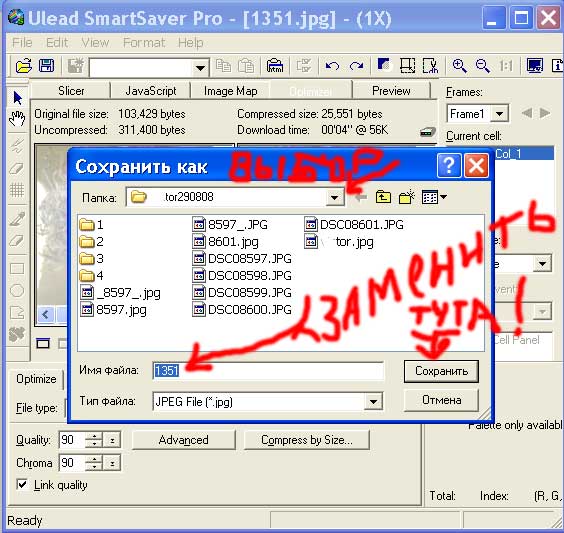Expand the Тип файла JPEG File dropdown
The width and height of the screenshot is (564, 533).
(373, 401)
